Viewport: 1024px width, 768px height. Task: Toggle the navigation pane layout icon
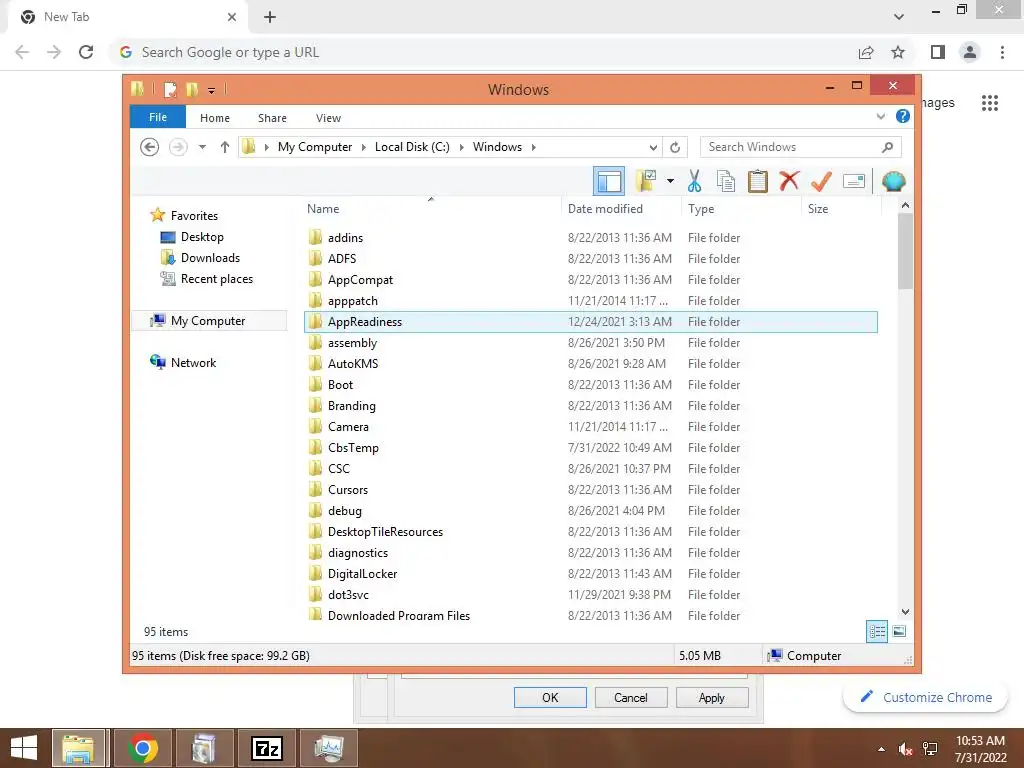[x=609, y=182]
